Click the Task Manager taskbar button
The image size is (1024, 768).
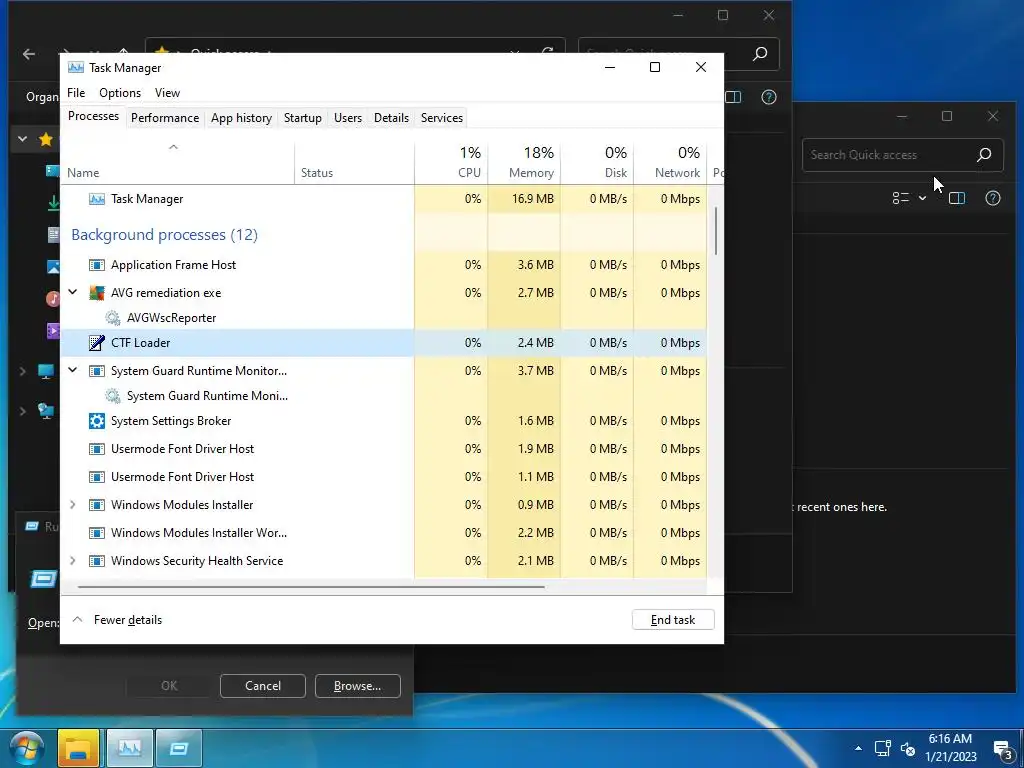coord(129,748)
